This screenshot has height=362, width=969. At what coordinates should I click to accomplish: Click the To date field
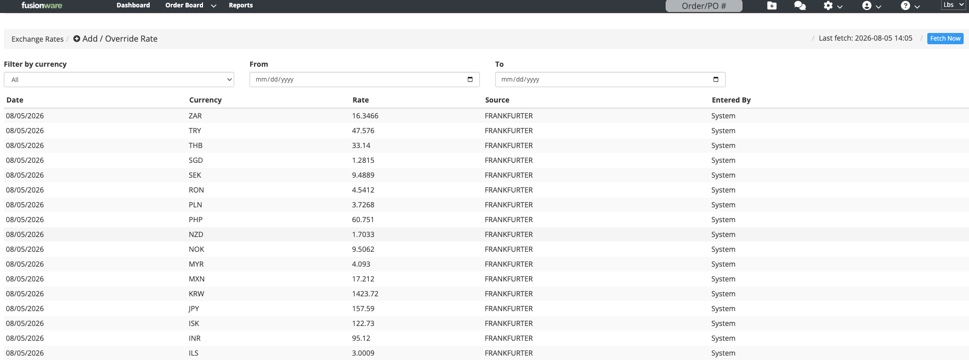(610, 80)
